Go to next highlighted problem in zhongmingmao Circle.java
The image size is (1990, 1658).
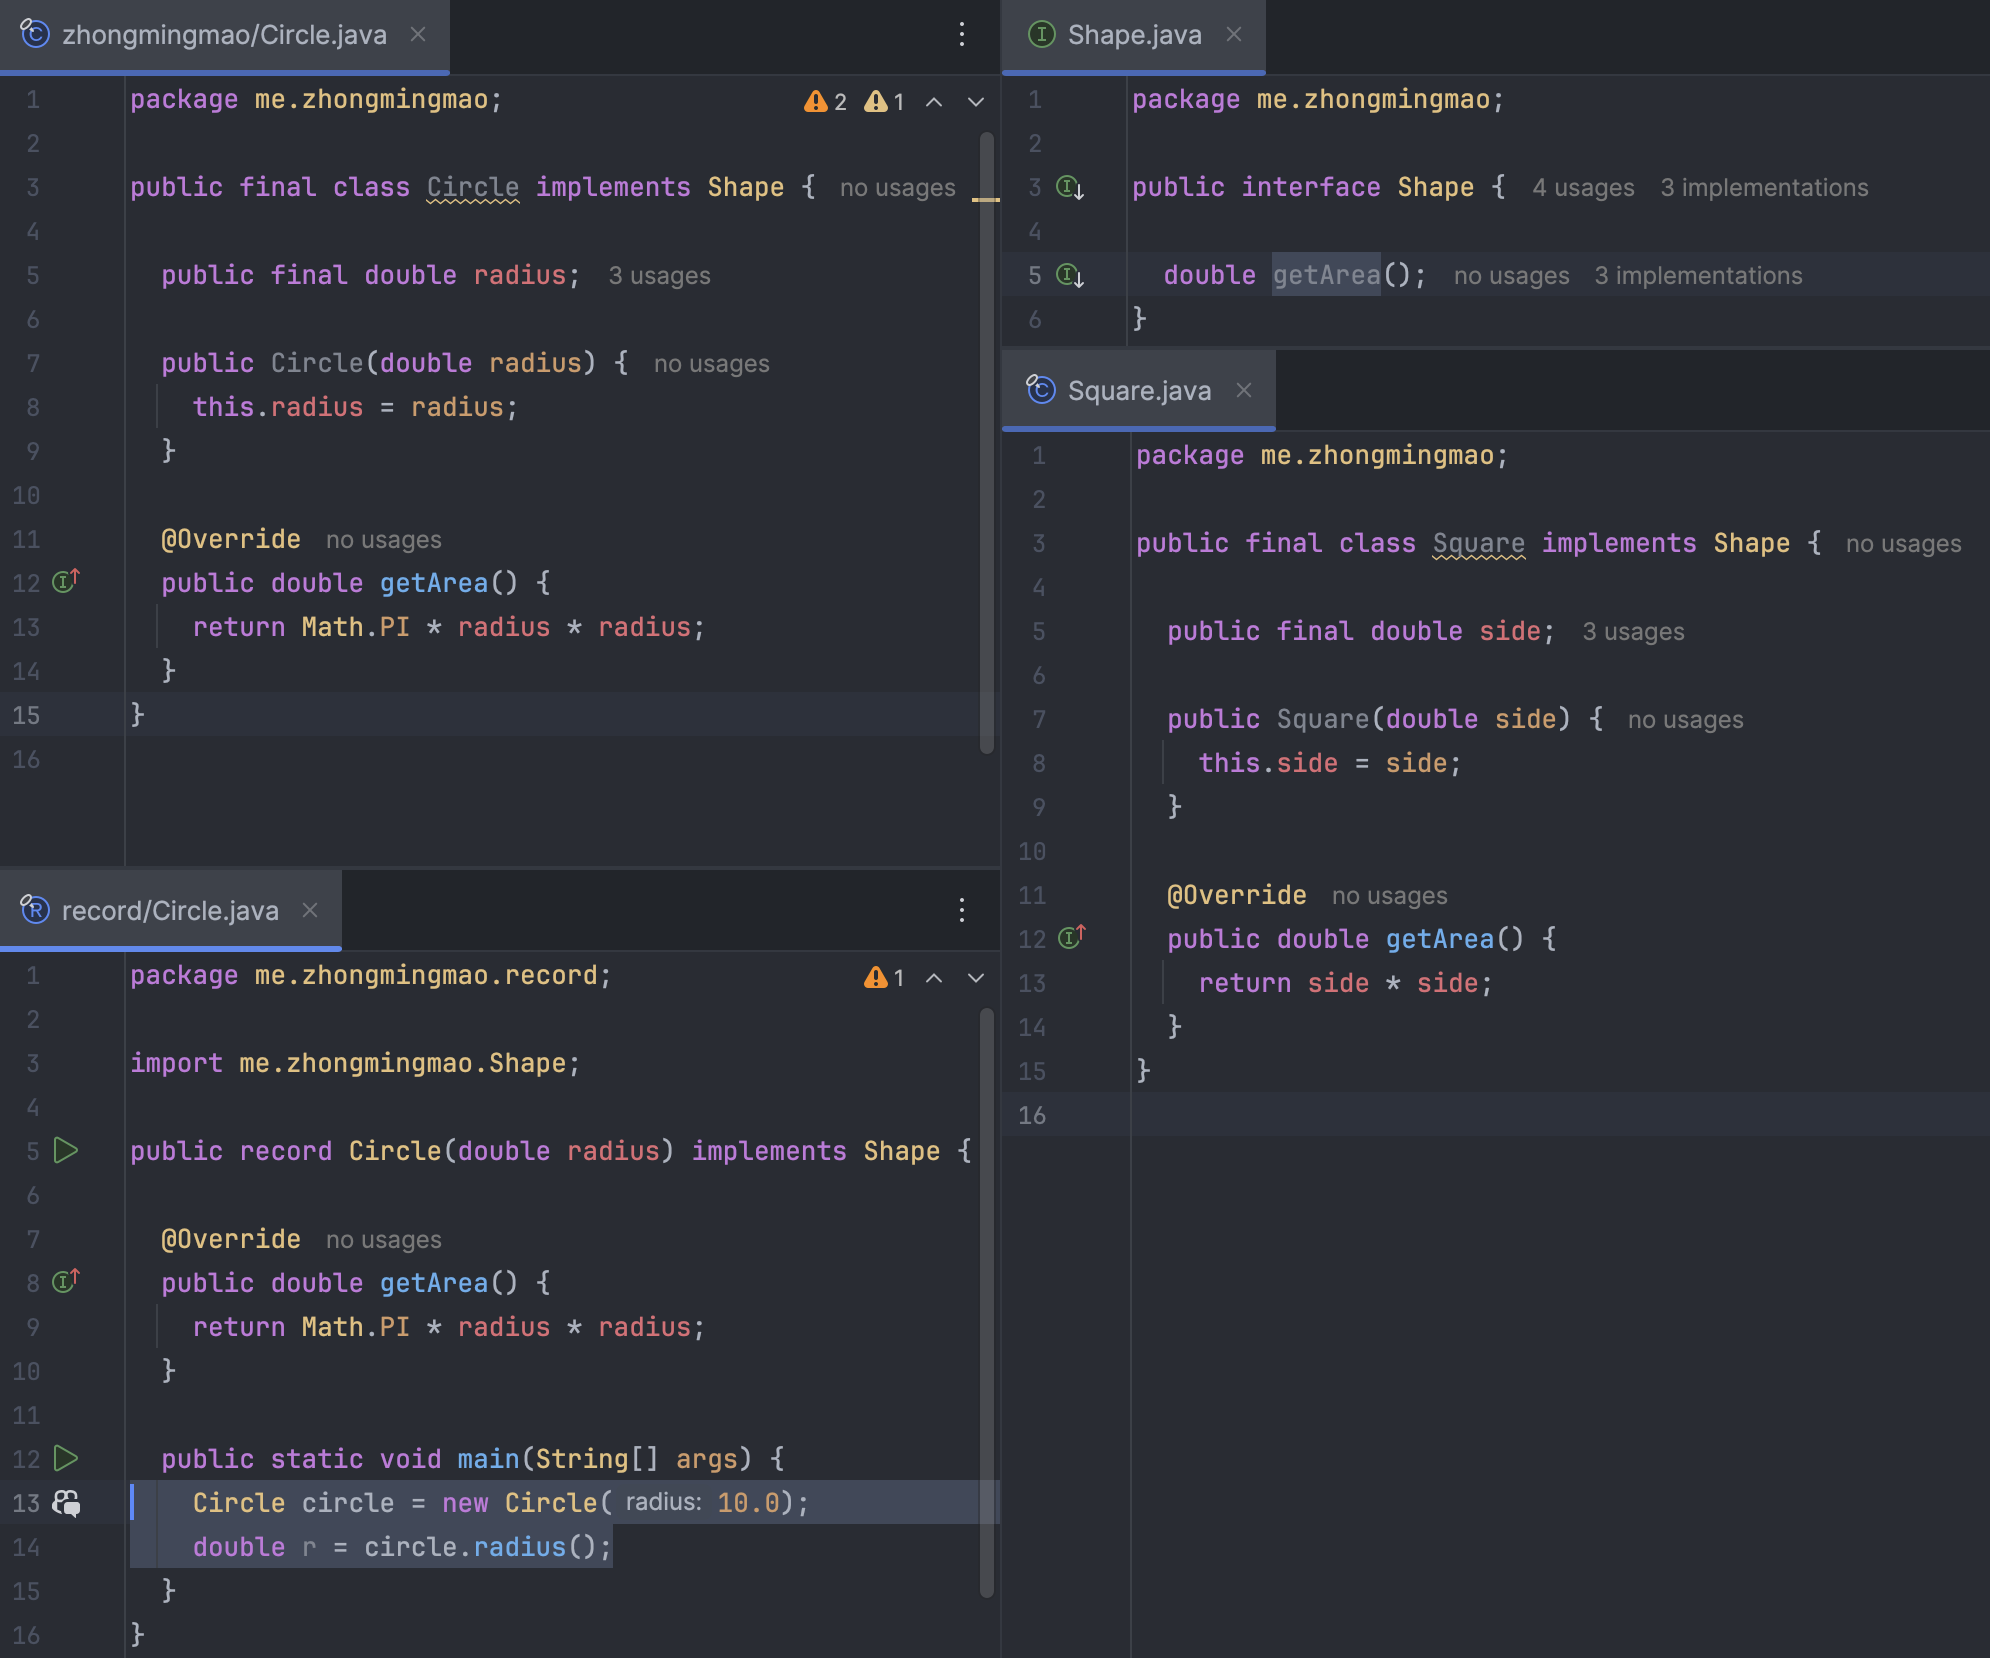point(976,102)
